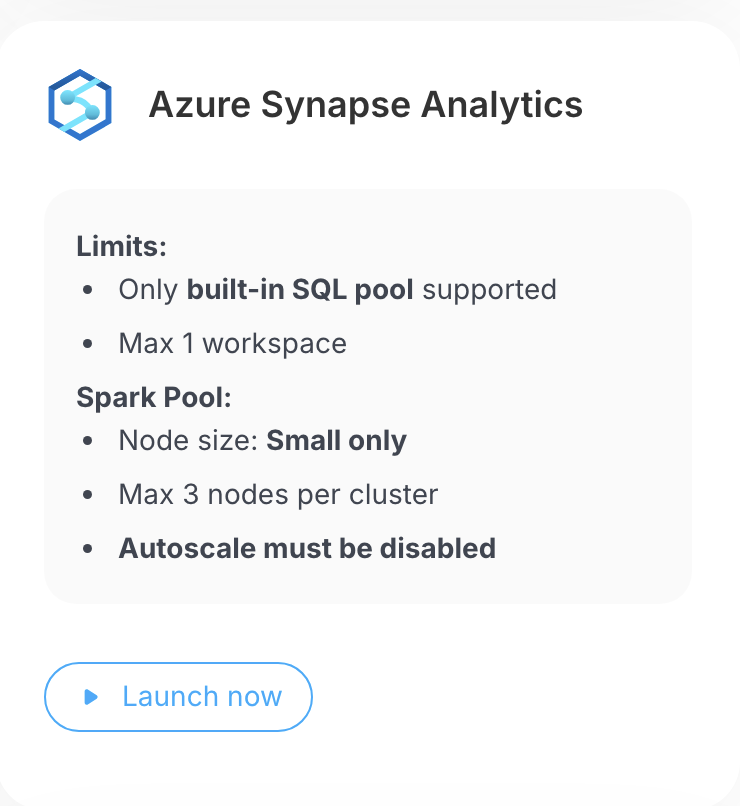Click the Launch now button
The image size is (740, 806).
point(178,697)
